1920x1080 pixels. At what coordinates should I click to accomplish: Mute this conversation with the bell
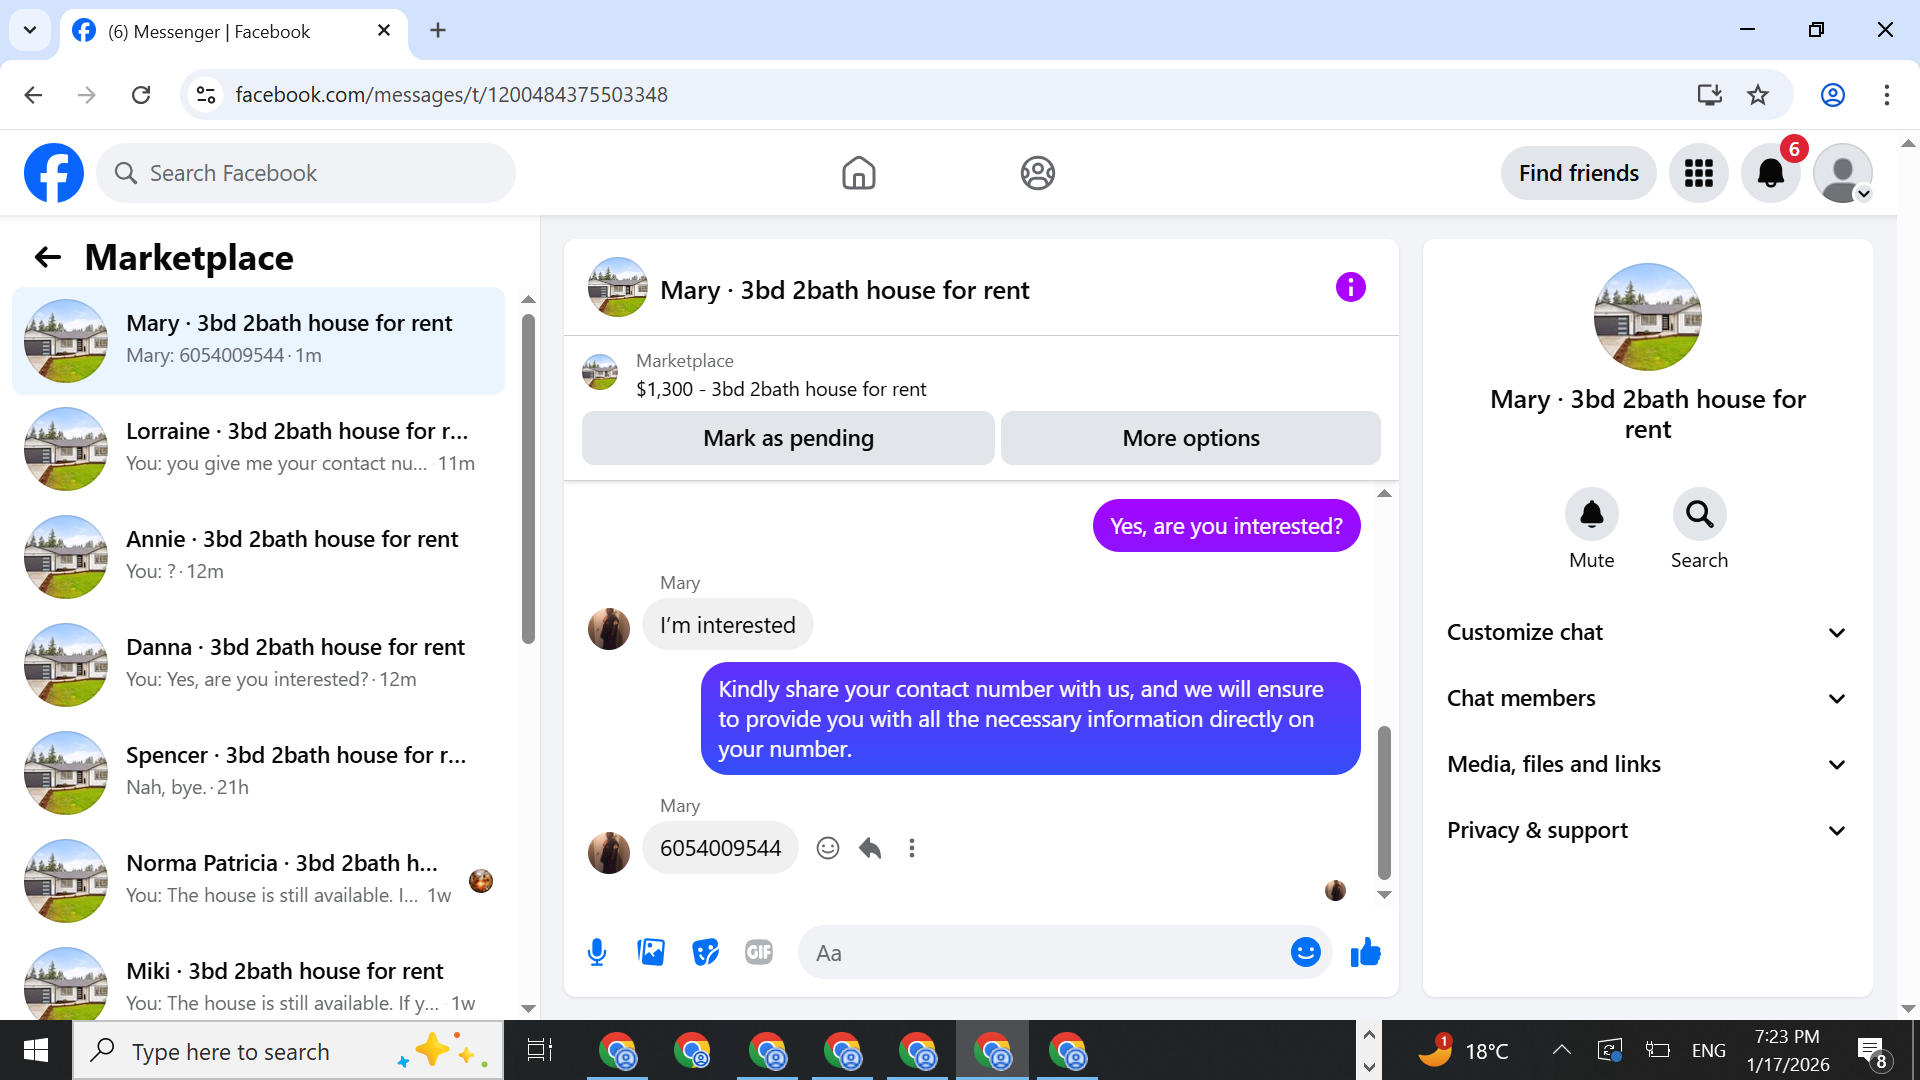click(1591, 515)
